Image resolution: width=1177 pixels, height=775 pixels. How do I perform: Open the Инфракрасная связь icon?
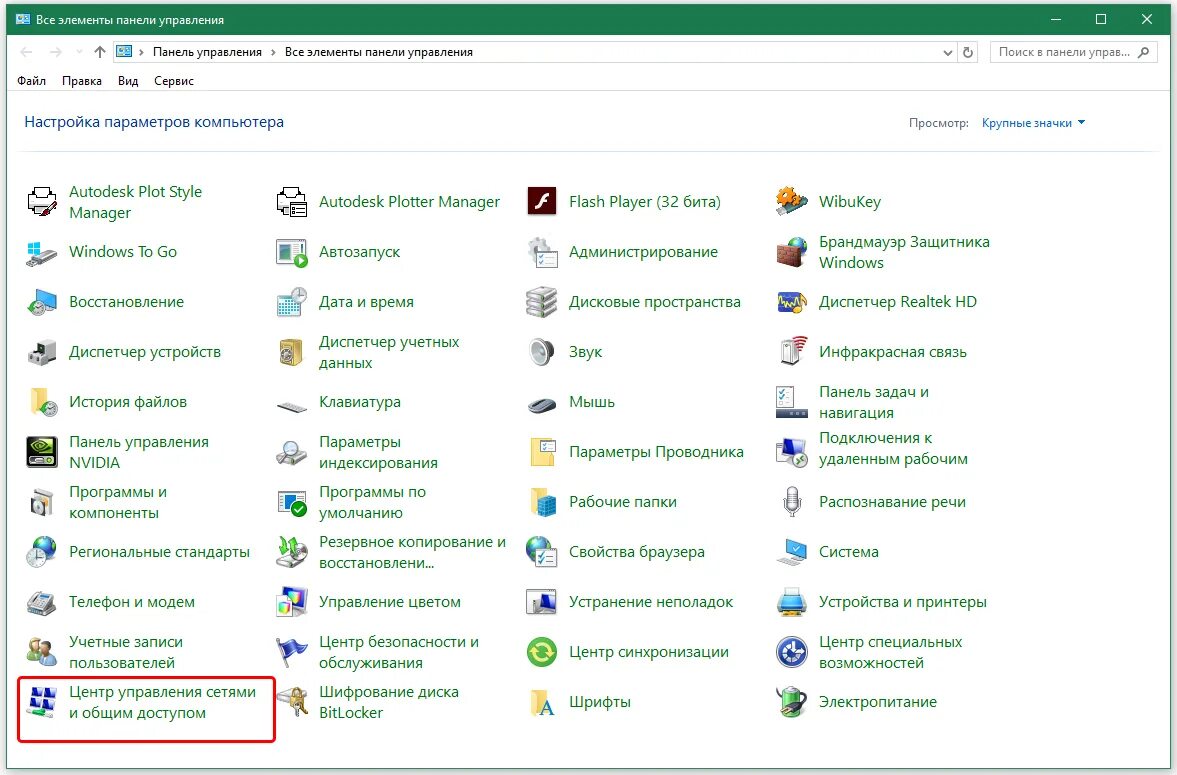pos(792,352)
